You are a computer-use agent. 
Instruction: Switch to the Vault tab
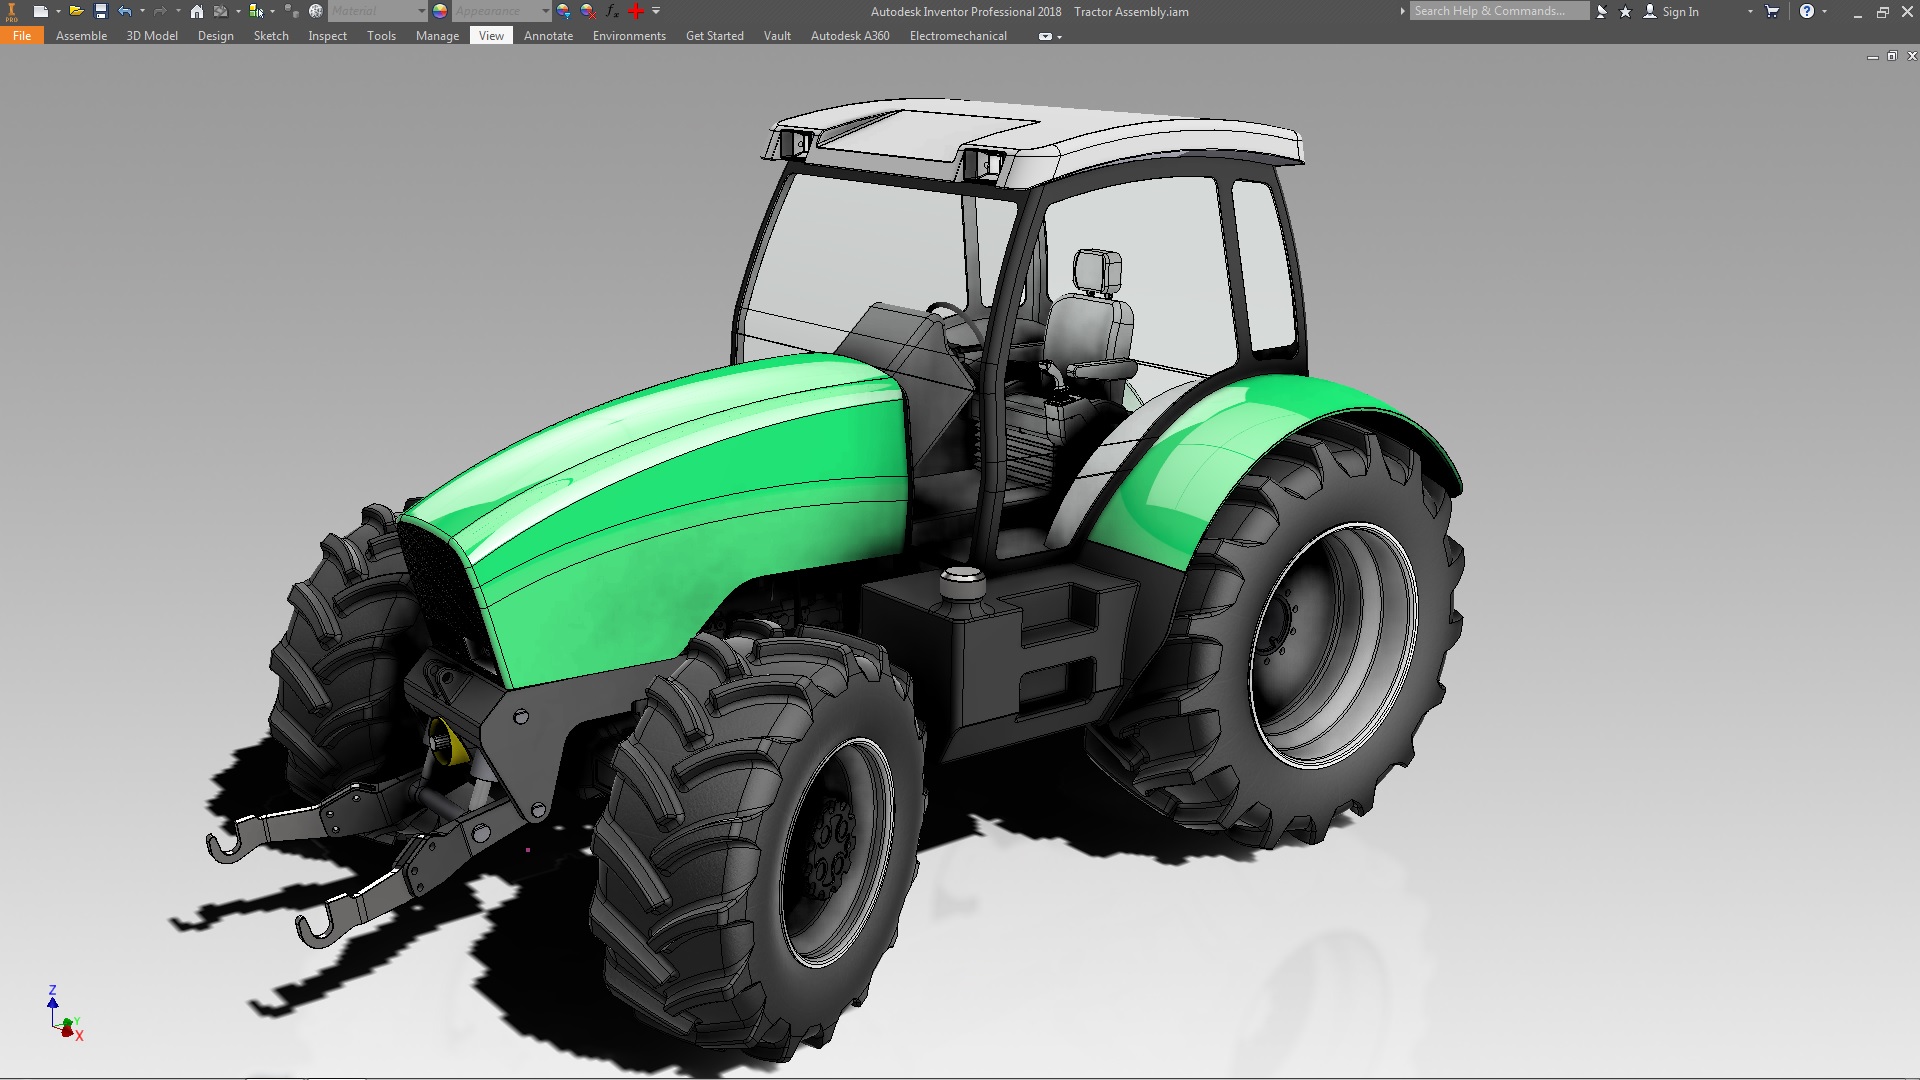coord(777,35)
